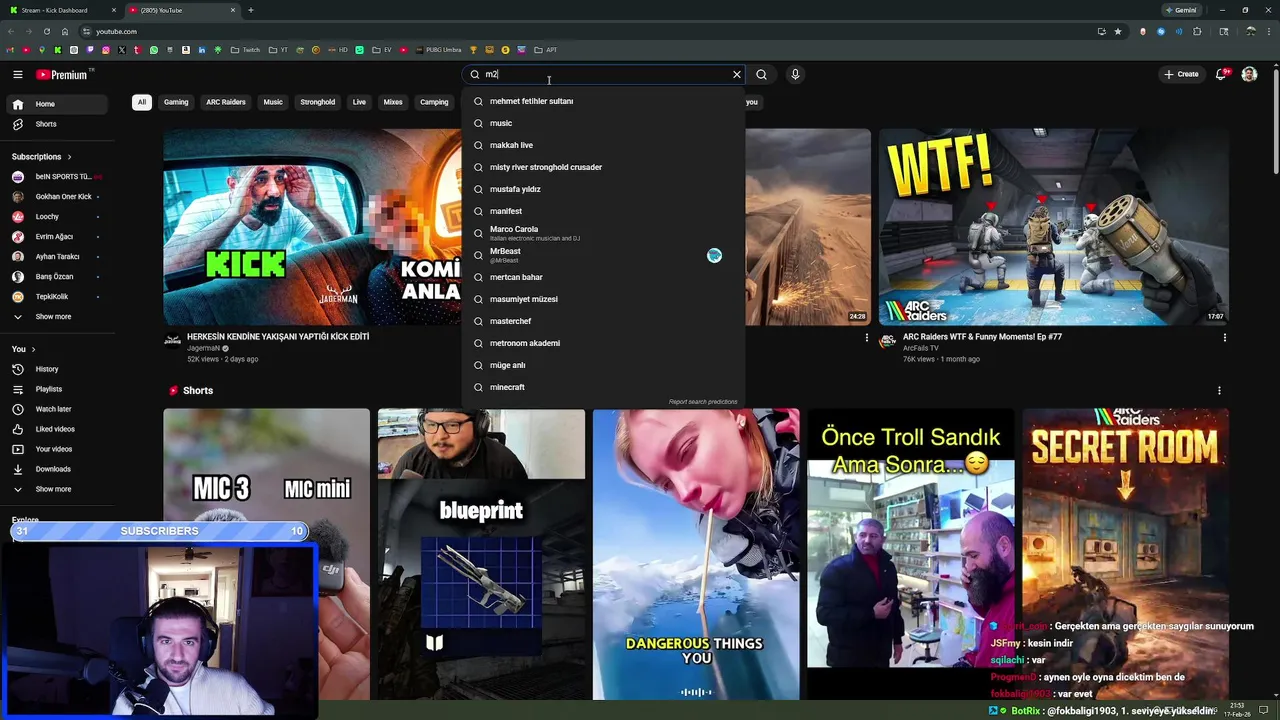Click the YouTube Premium logo
Viewport: 1280px width, 720px height.
click(x=62, y=74)
